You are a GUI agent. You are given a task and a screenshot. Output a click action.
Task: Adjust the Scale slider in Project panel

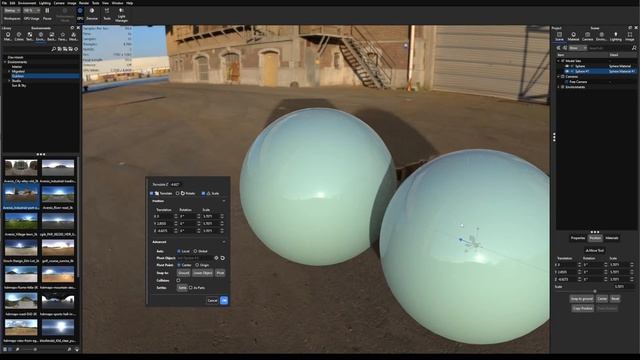coord(595,291)
